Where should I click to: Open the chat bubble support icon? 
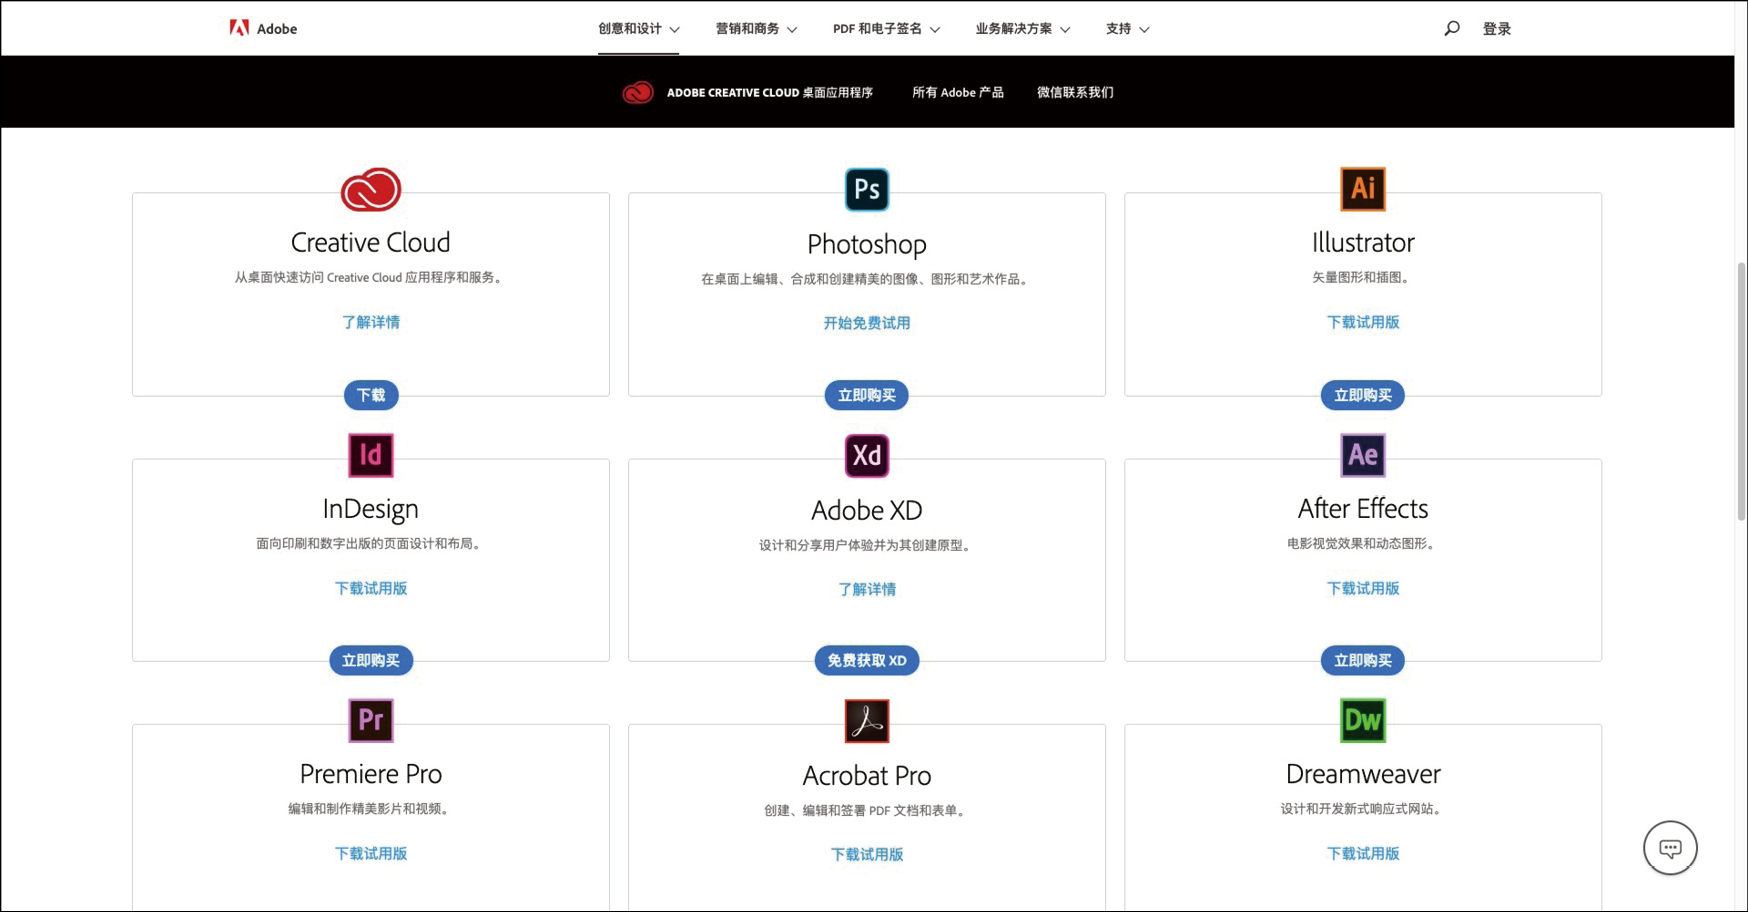(x=1670, y=848)
